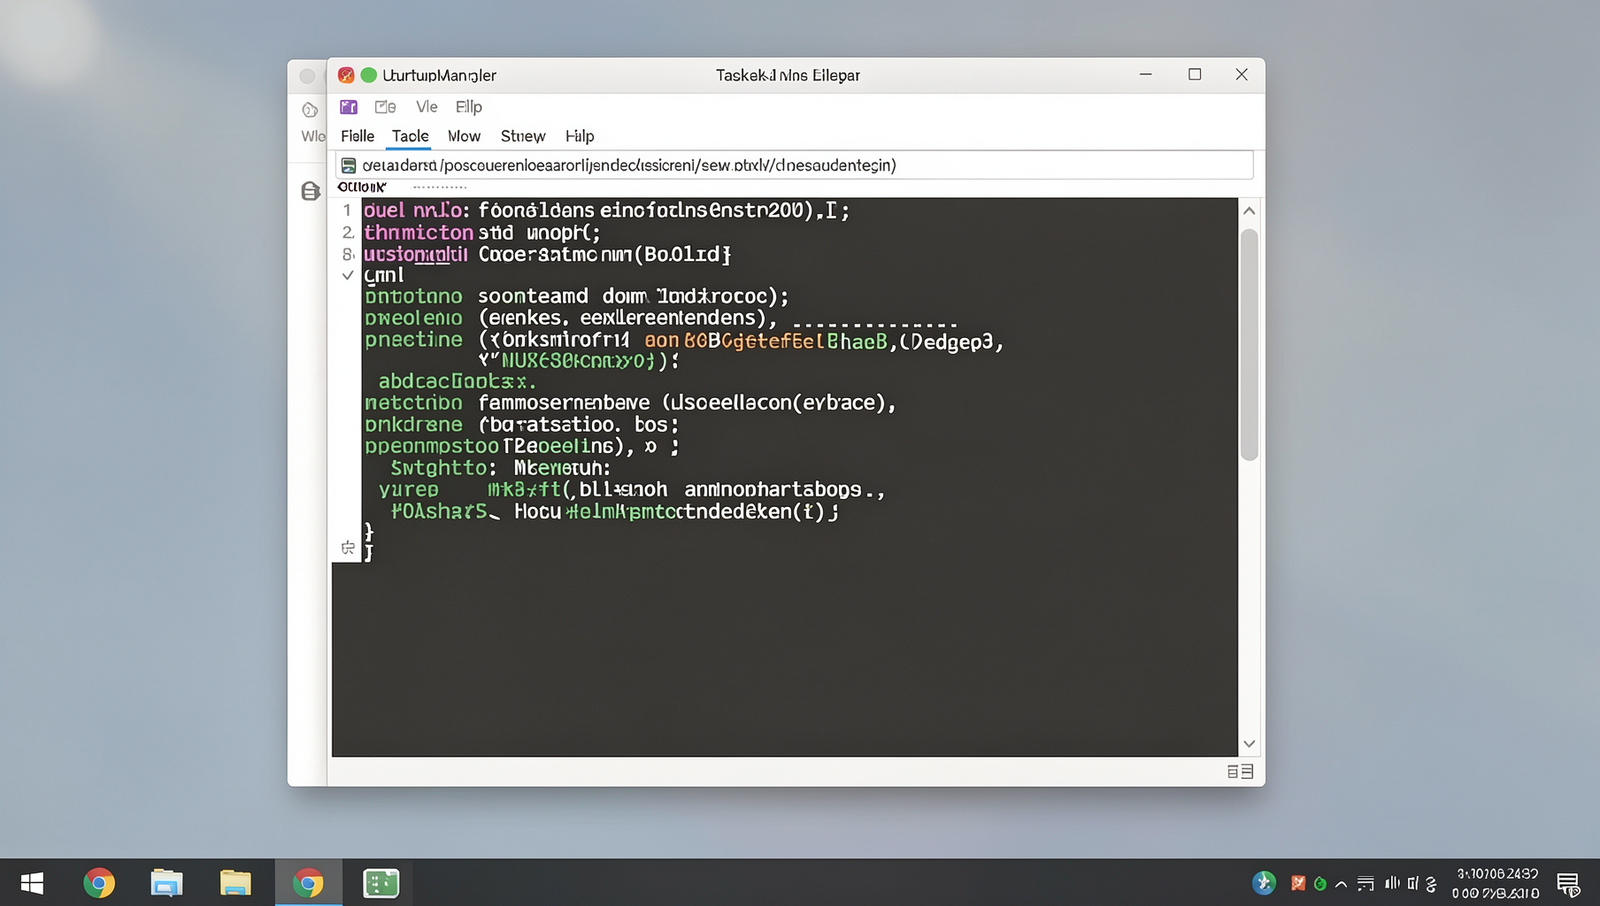Click the volume bars tray icon
Image resolution: width=1600 pixels, height=906 pixels.
click(x=1392, y=883)
